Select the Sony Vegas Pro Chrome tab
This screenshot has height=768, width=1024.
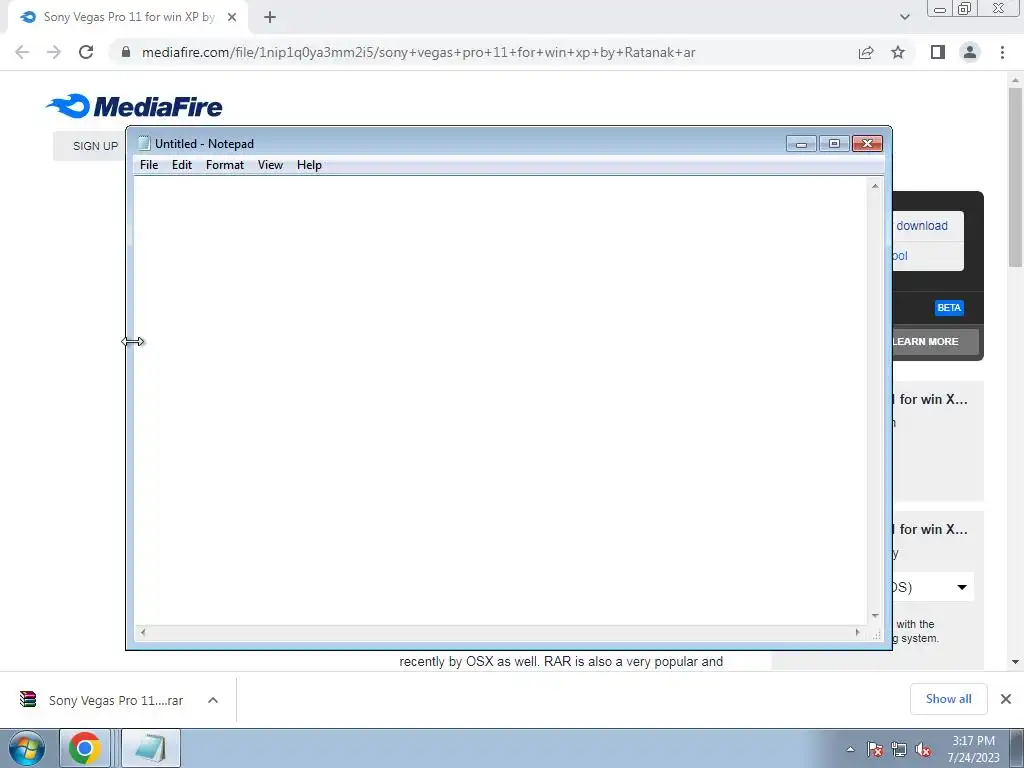pyautogui.click(x=128, y=17)
